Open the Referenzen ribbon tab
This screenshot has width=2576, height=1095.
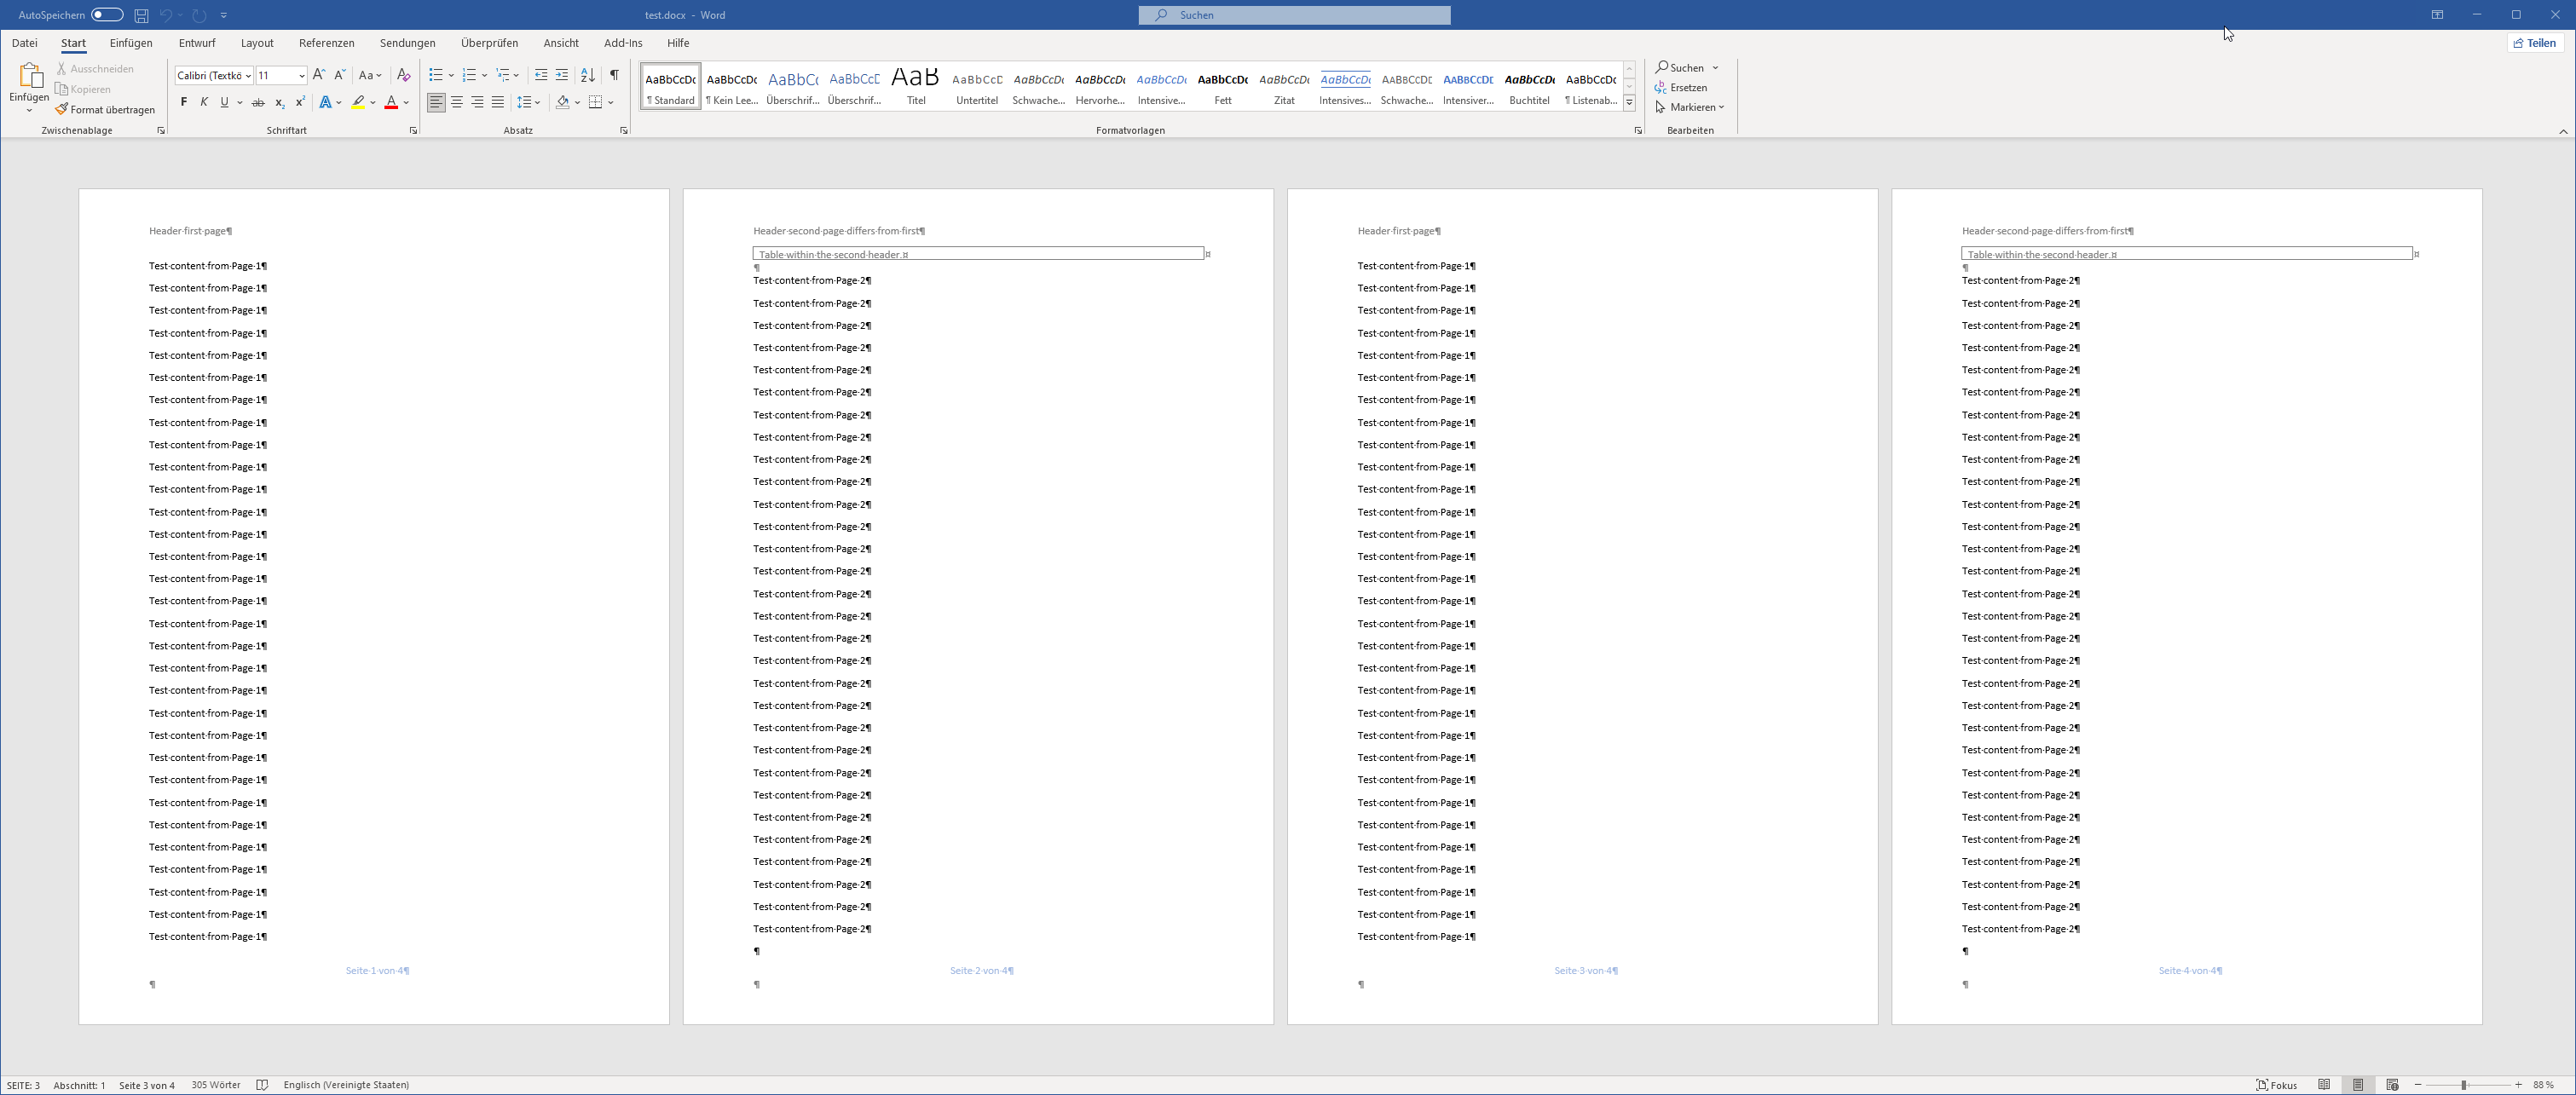tap(326, 43)
